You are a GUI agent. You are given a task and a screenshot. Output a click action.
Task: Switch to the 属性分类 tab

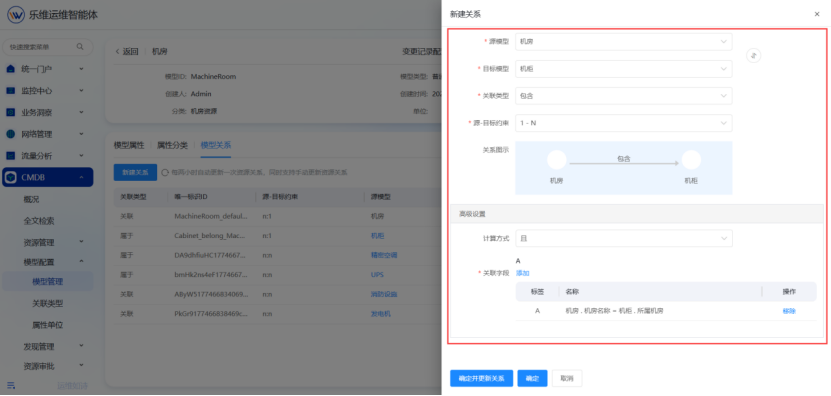click(172, 145)
